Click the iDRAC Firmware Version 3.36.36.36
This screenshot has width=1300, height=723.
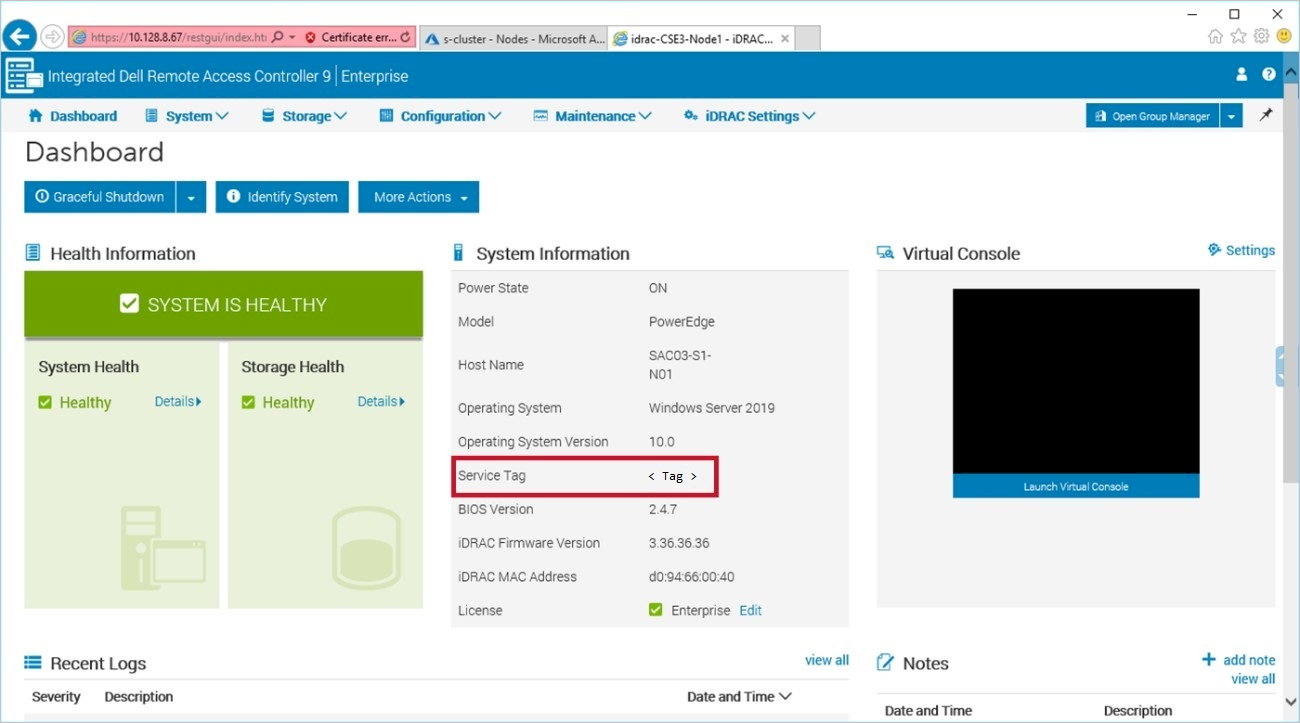click(679, 543)
